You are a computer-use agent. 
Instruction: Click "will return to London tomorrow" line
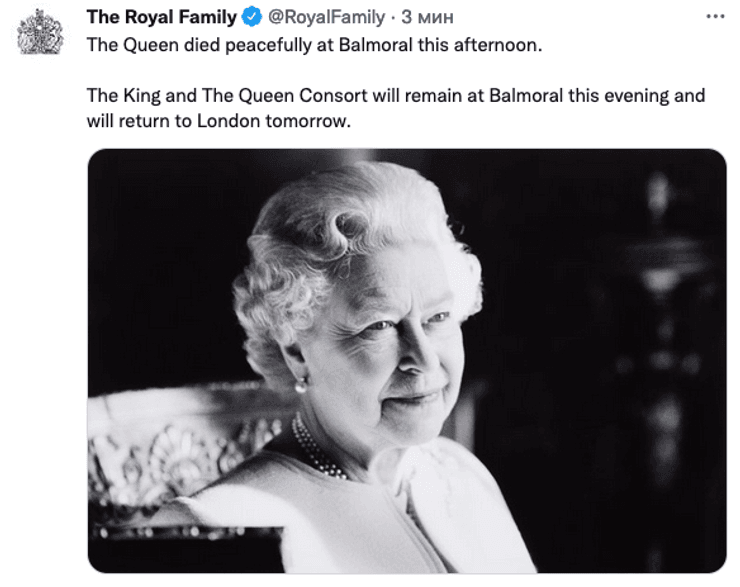tap(218, 121)
